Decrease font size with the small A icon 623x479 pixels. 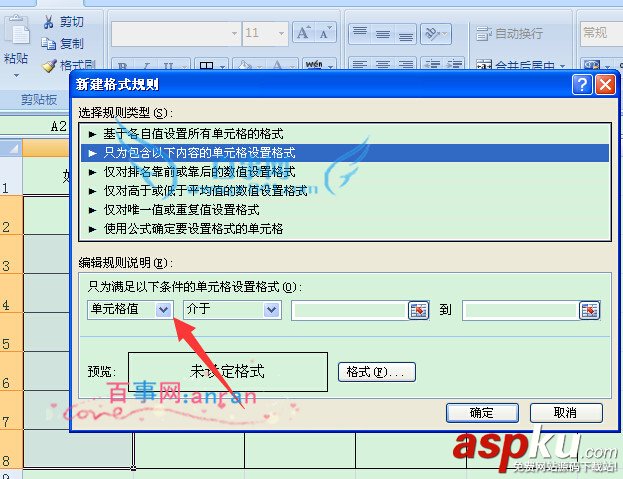[325, 33]
